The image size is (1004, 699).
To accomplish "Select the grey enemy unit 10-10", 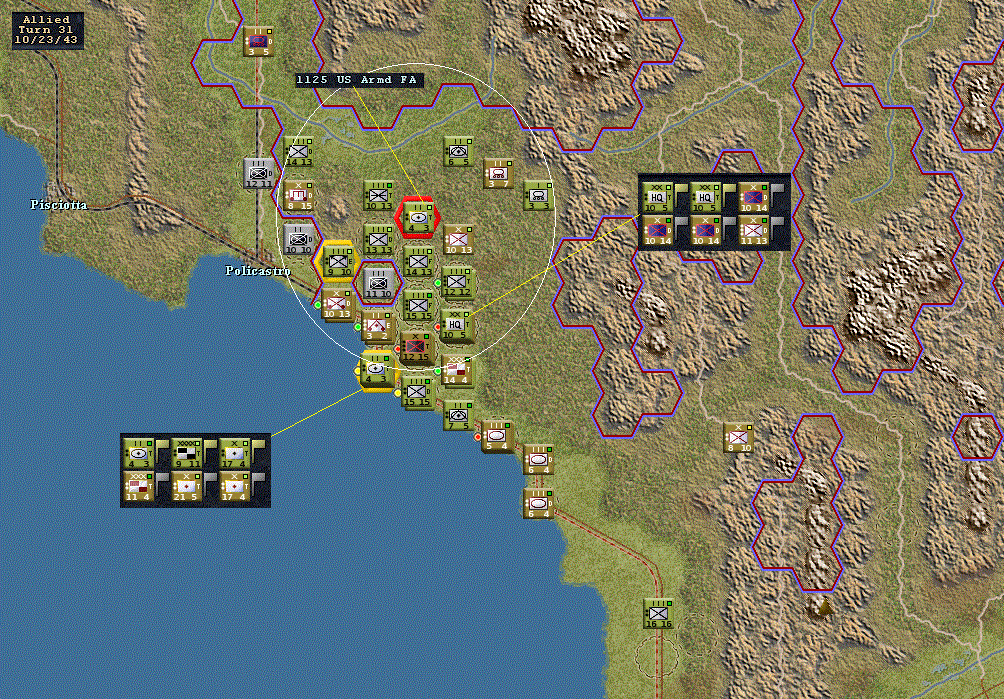I will coord(298,239).
